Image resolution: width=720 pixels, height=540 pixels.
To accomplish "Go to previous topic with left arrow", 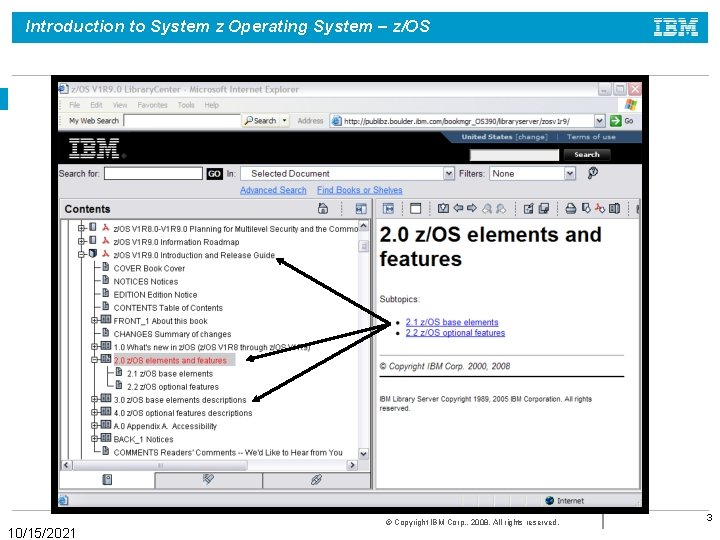I will pos(458,208).
